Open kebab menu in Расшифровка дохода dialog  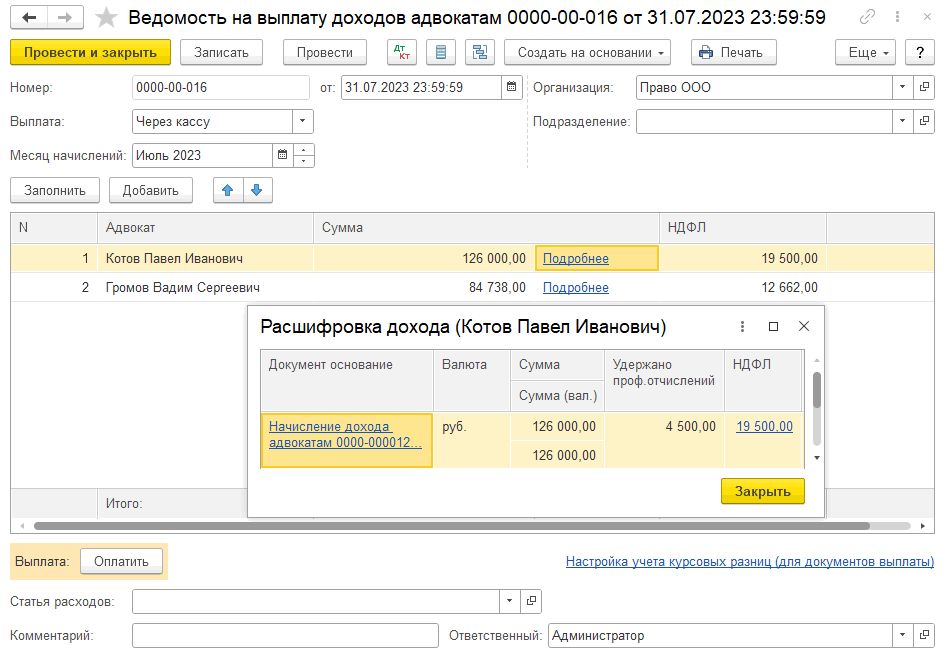click(742, 327)
